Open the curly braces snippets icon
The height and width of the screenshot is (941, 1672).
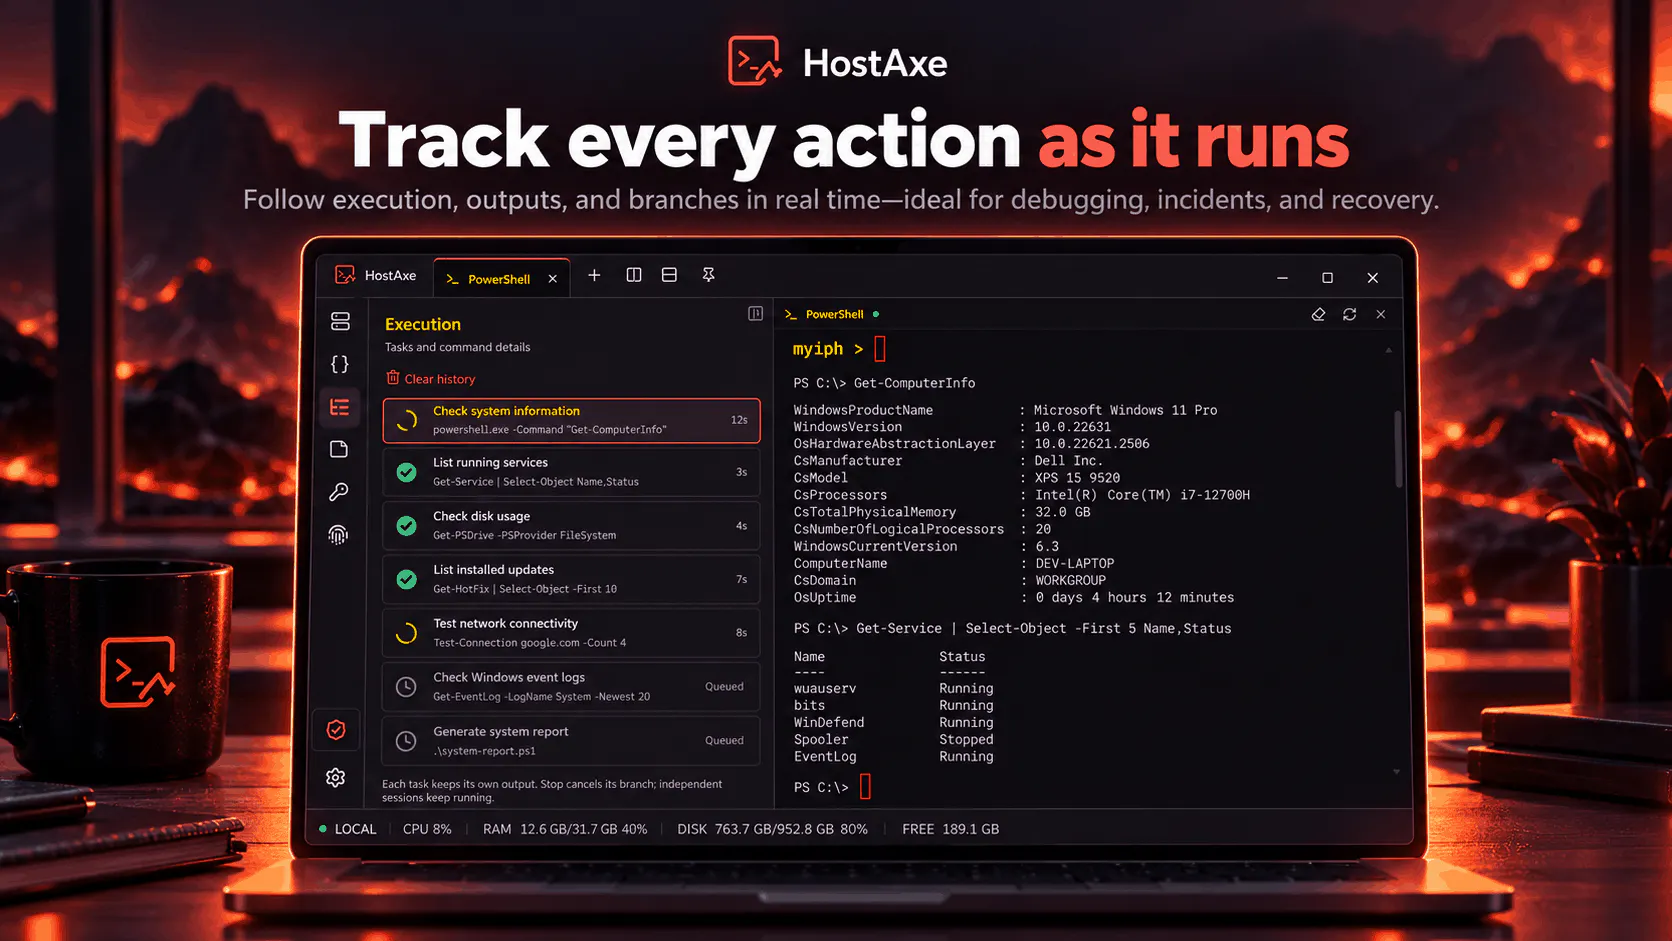pyautogui.click(x=340, y=364)
